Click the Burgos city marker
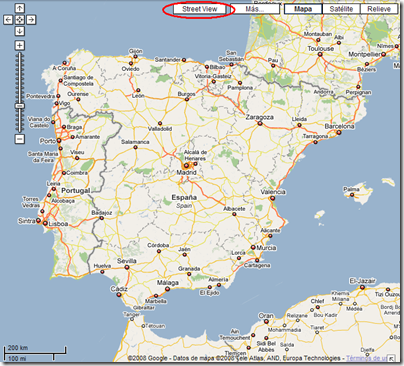The image size is (404, 366). [187, 99]
